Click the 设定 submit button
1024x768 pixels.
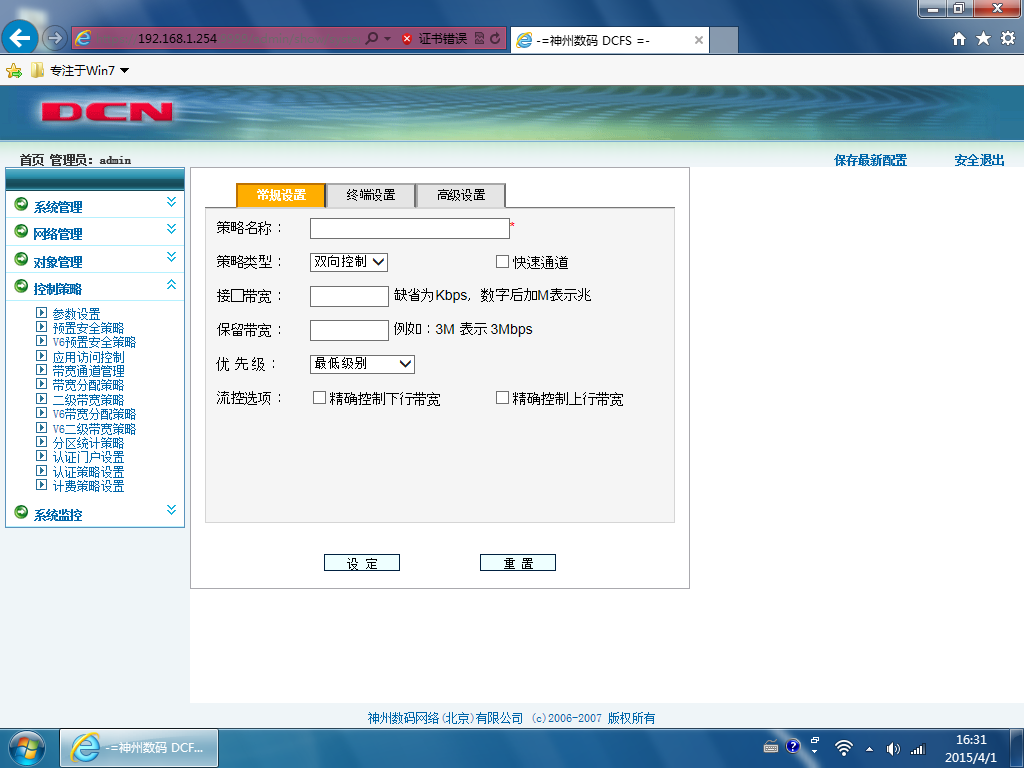(x=362, y=563)
